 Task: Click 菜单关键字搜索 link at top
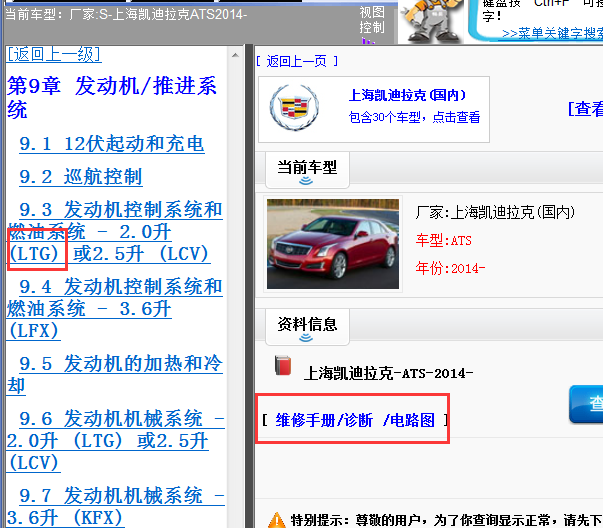point(552,33)
